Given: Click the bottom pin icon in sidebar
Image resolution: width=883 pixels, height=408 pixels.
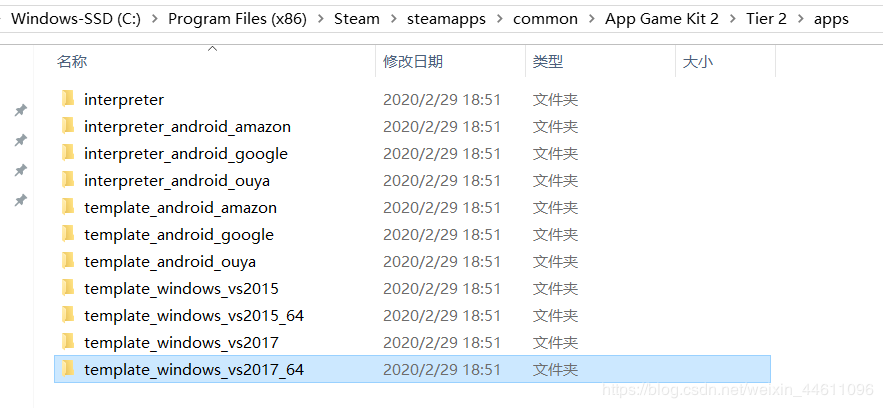Looking at the screenshot, I should 20,201.
